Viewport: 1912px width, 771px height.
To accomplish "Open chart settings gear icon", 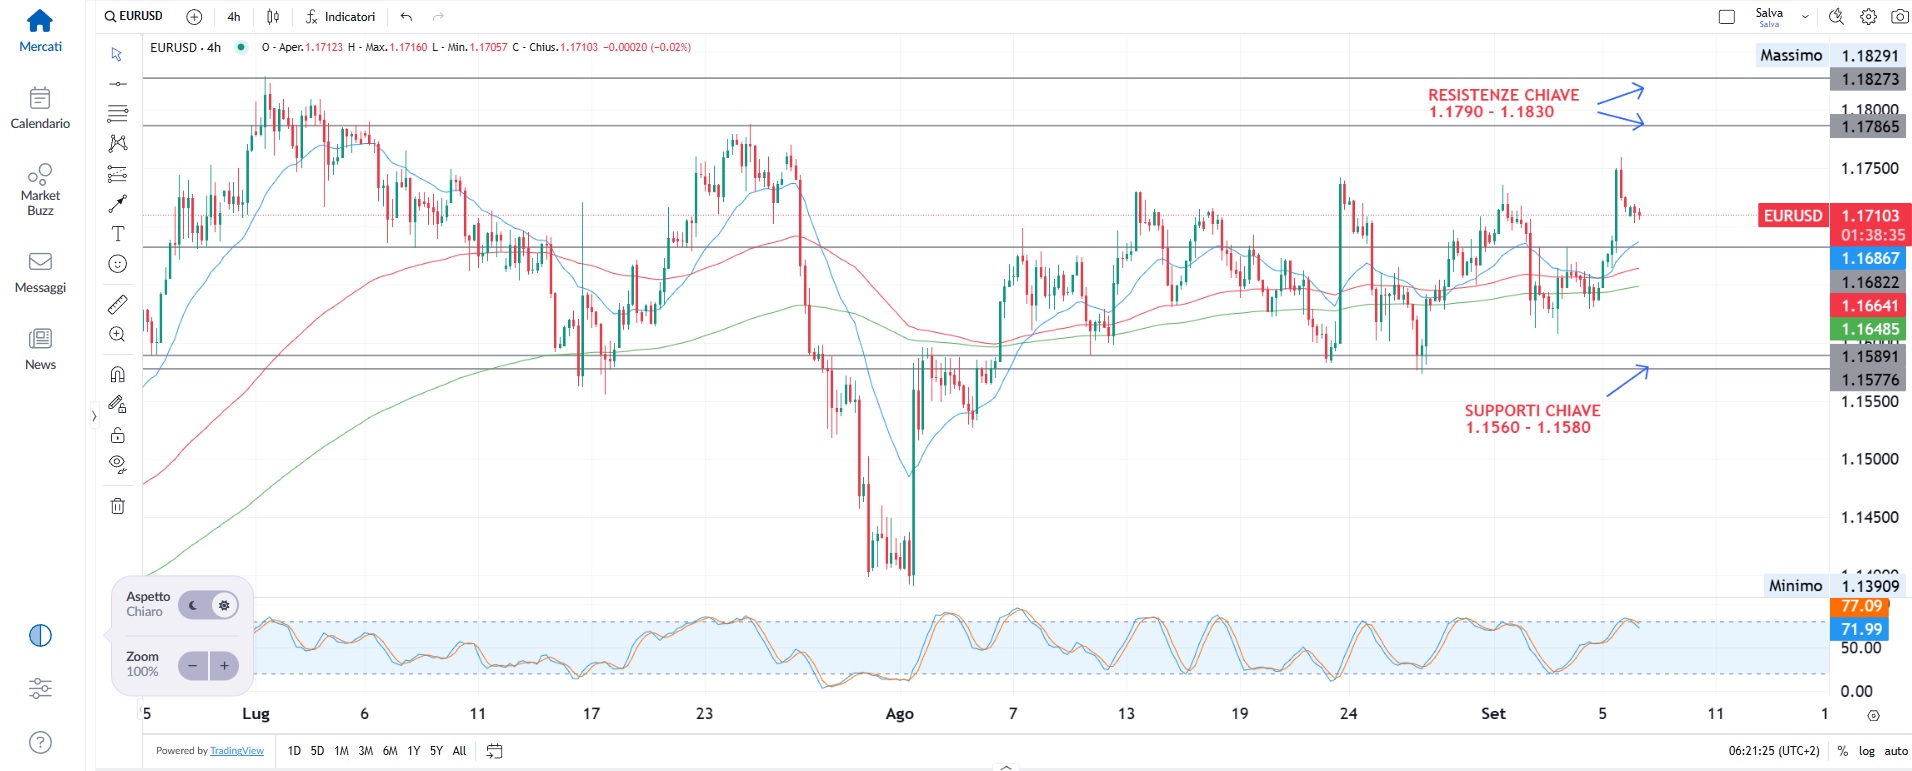I will point(1868,16).
